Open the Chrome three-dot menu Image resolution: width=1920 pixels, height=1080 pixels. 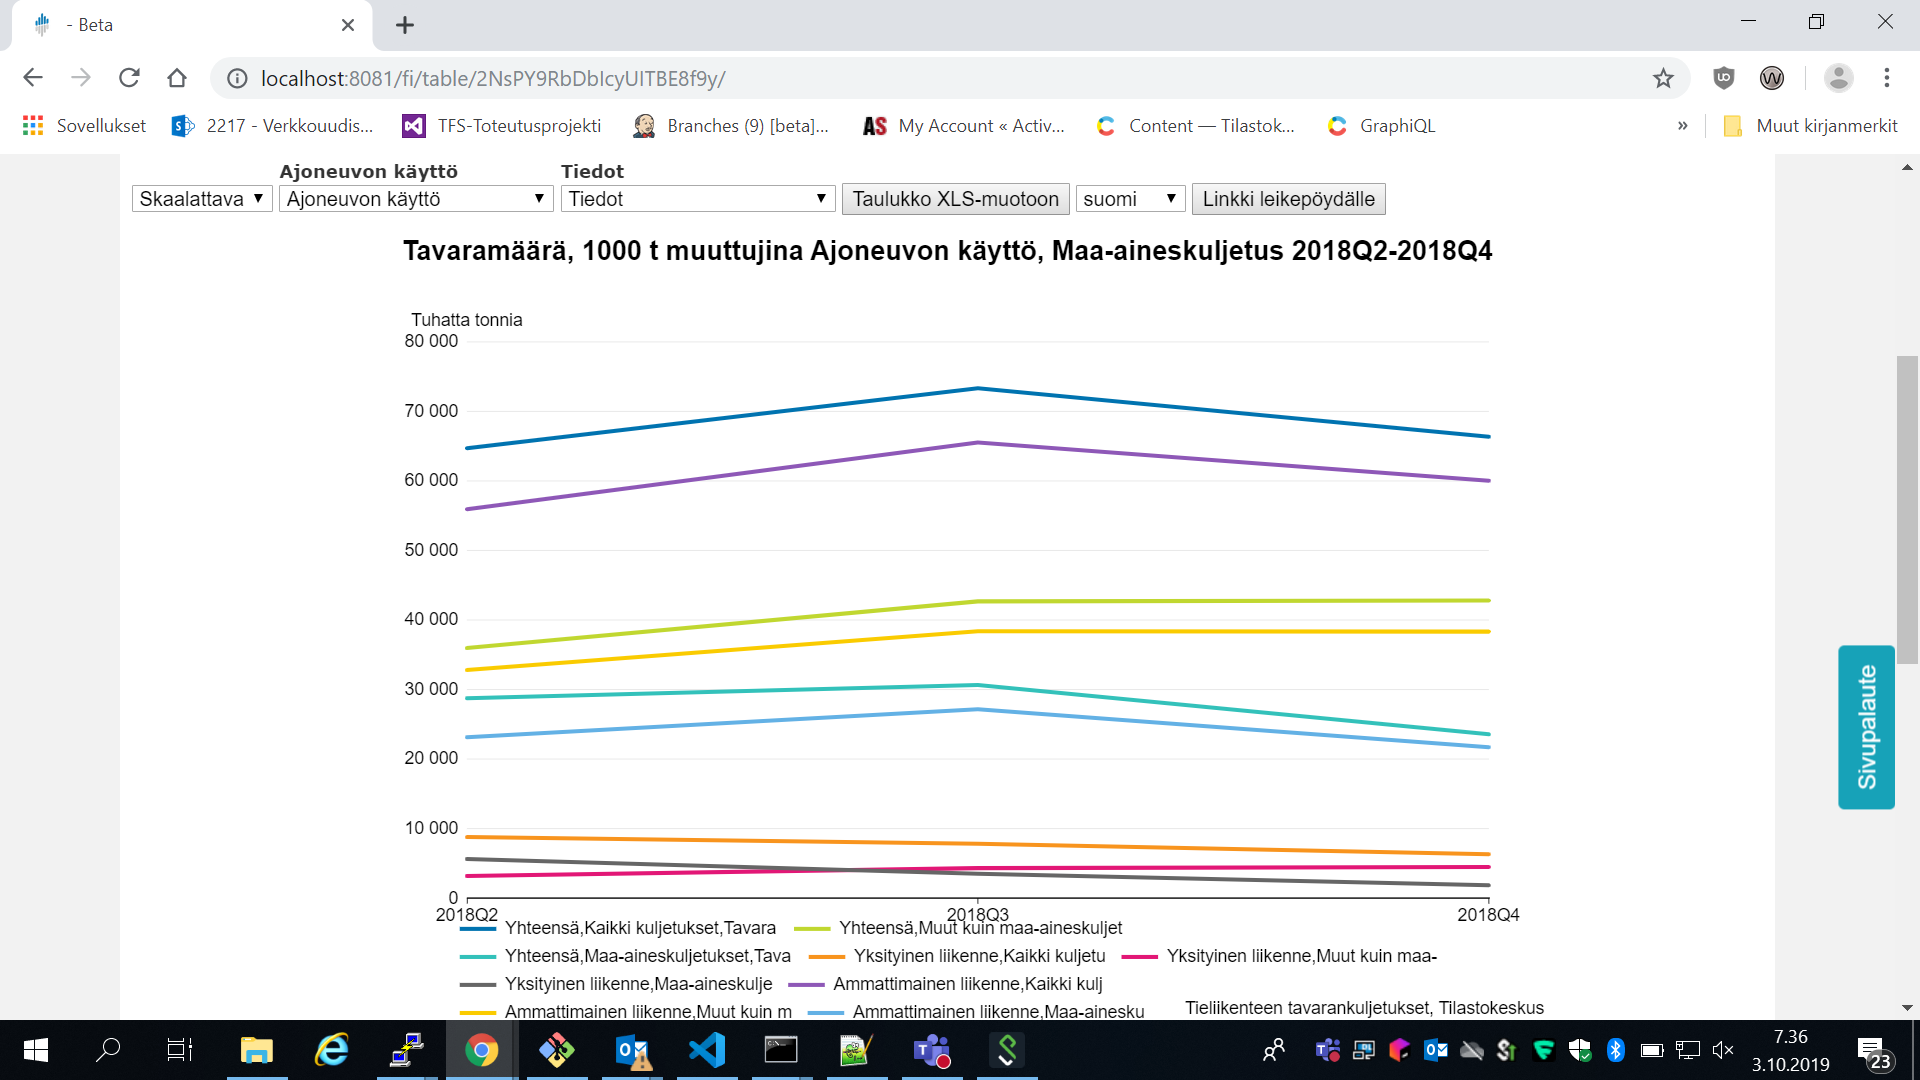(x=1887, y=78)
